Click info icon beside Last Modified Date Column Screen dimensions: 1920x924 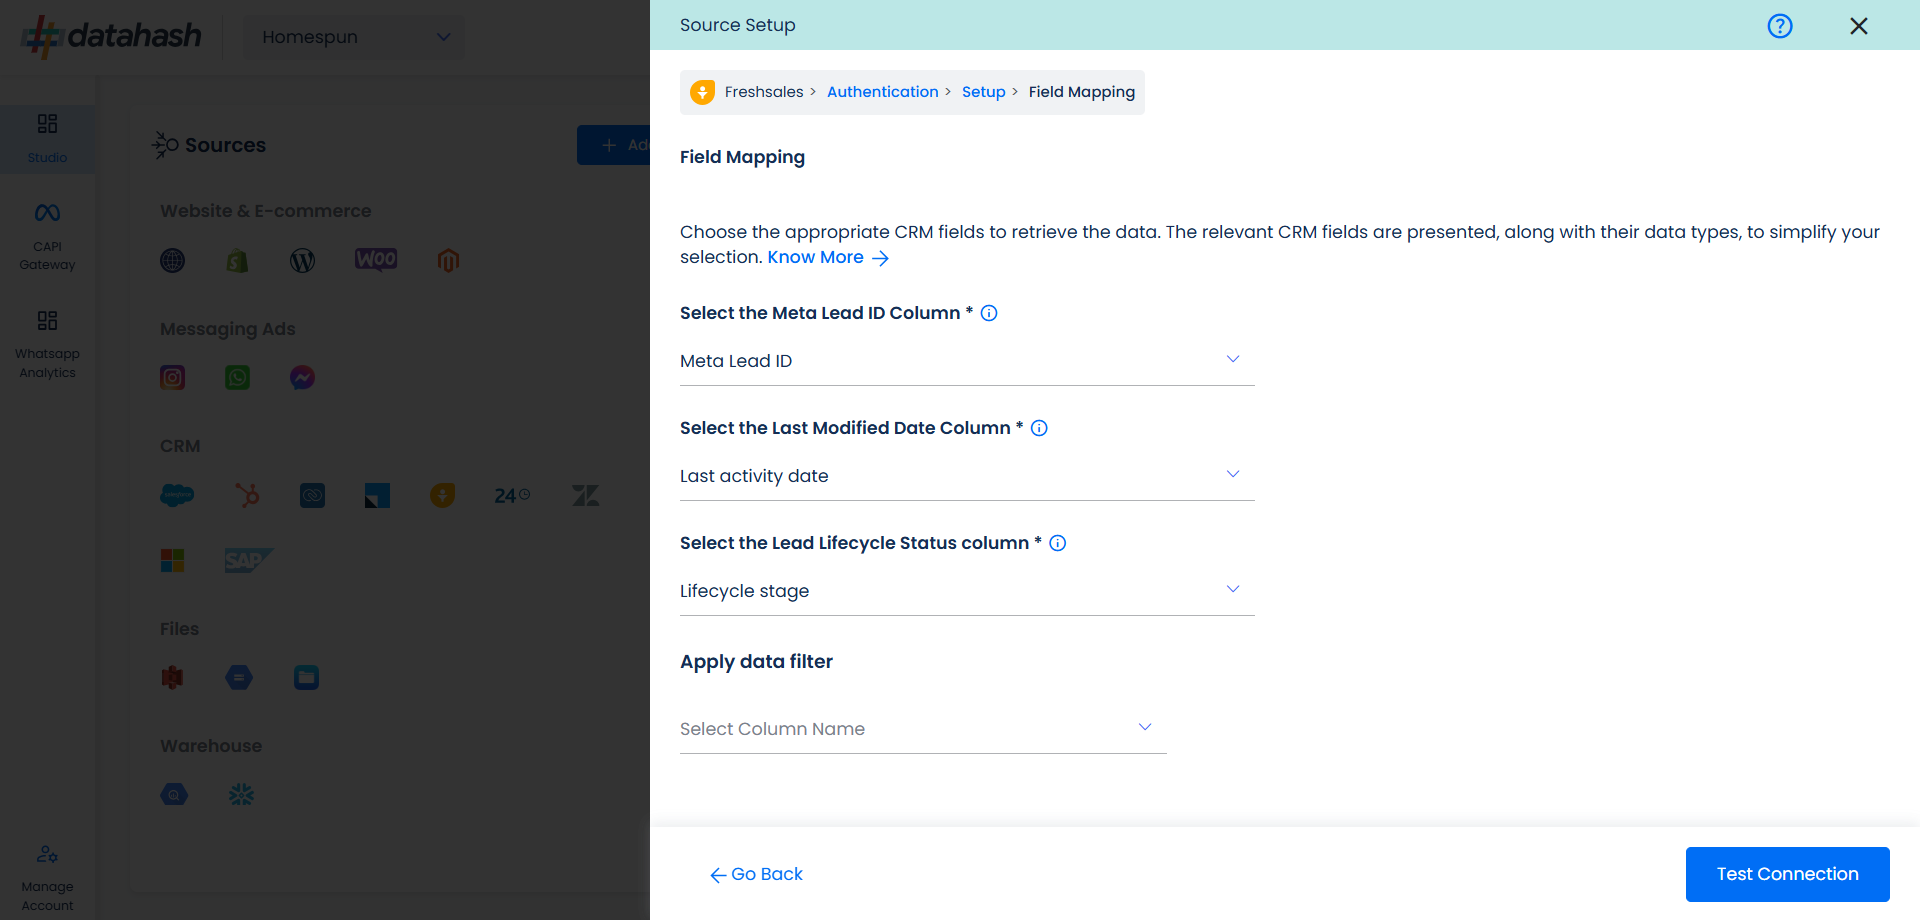point(1039,428)
